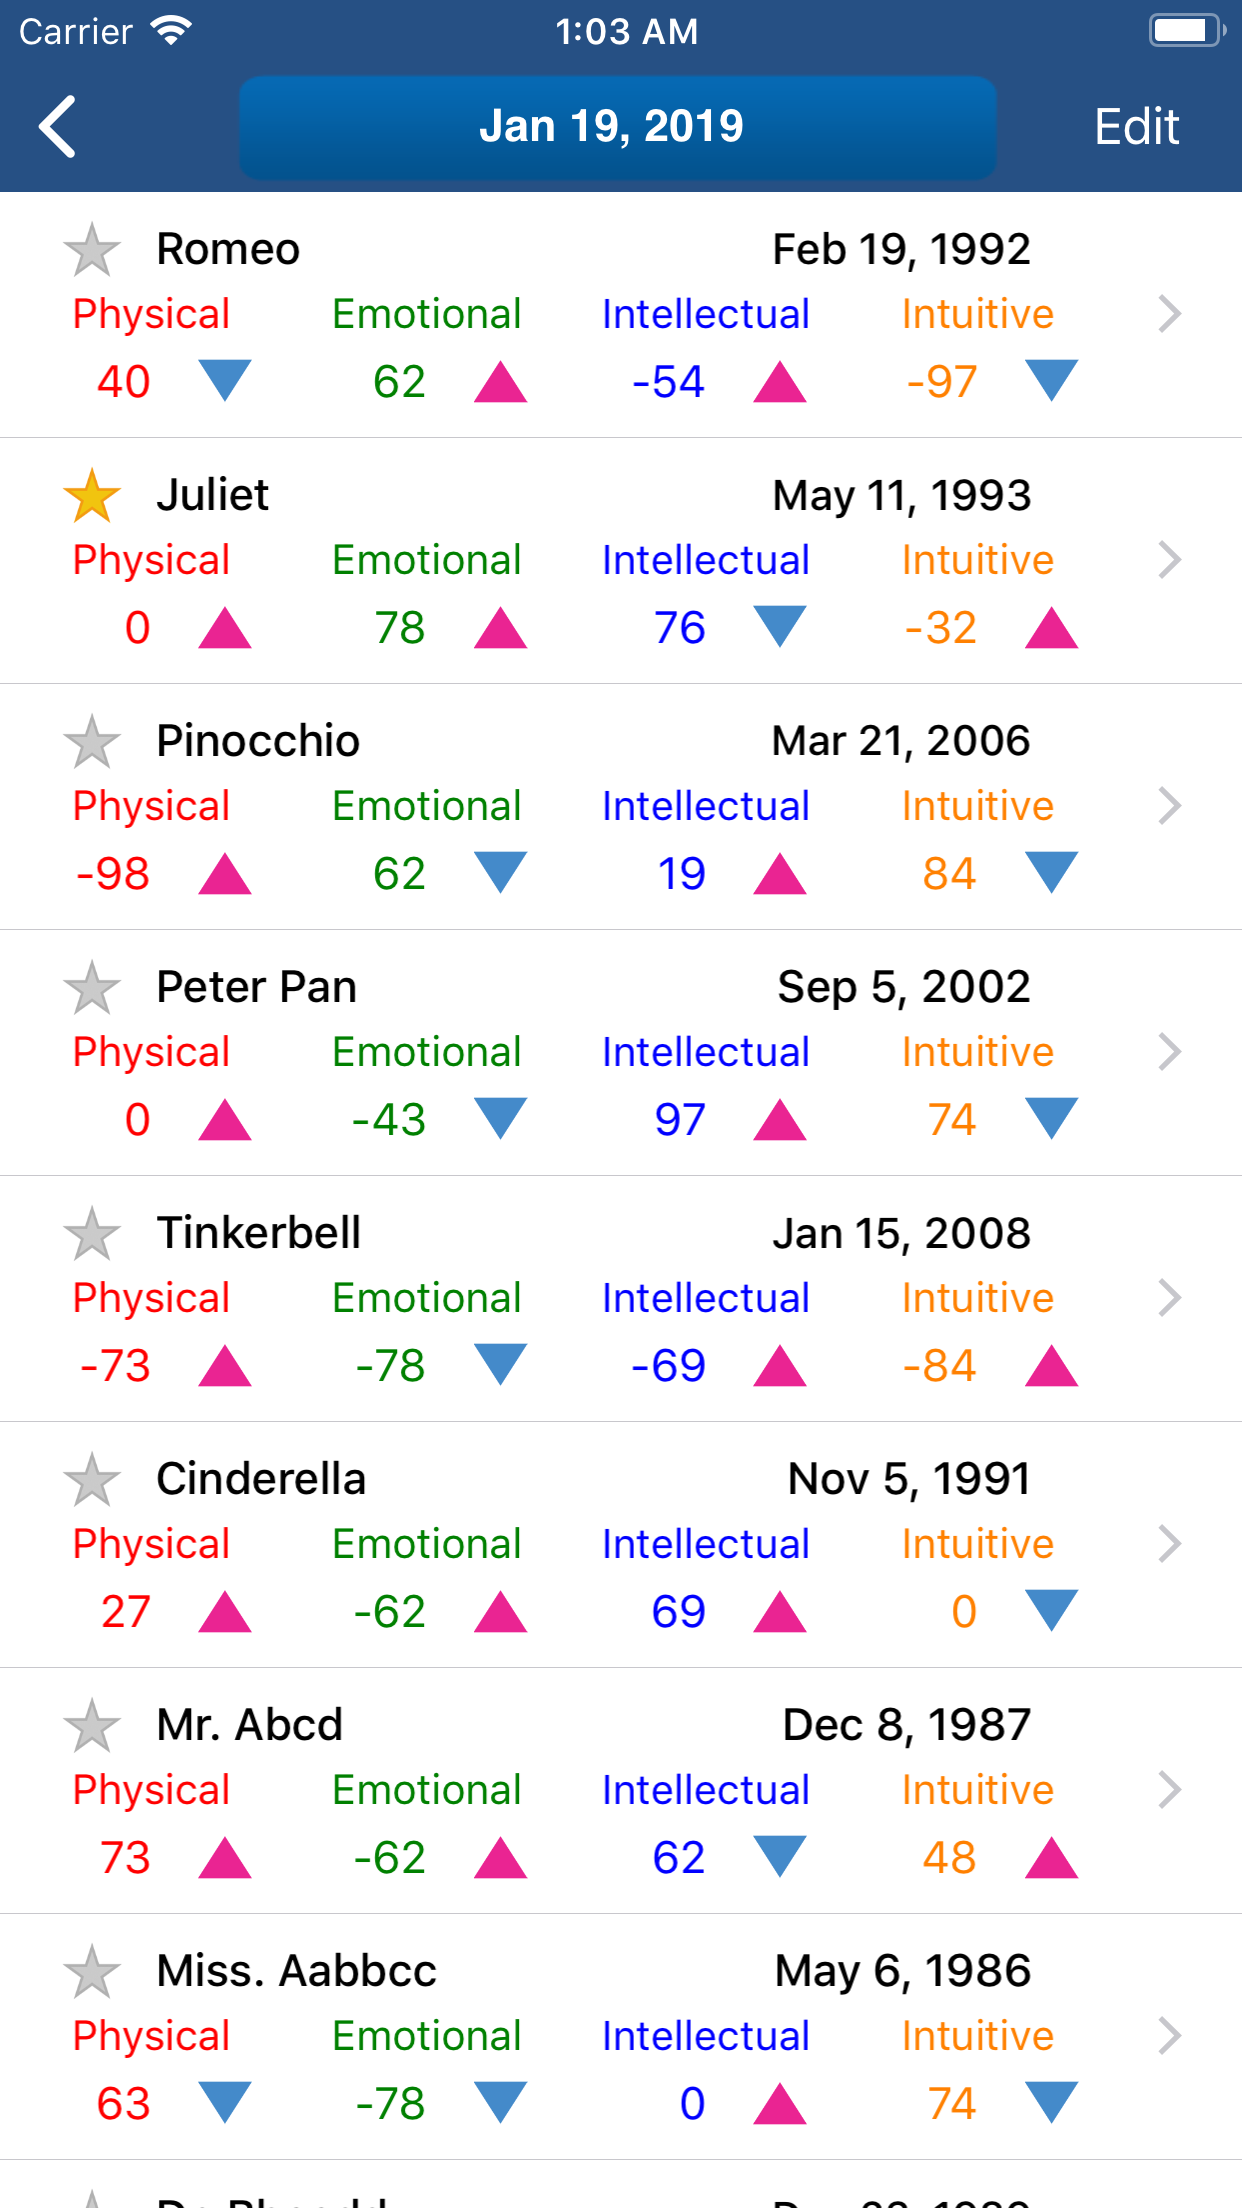Tap the Wi-Fi status icon

(x=171, y=31)
